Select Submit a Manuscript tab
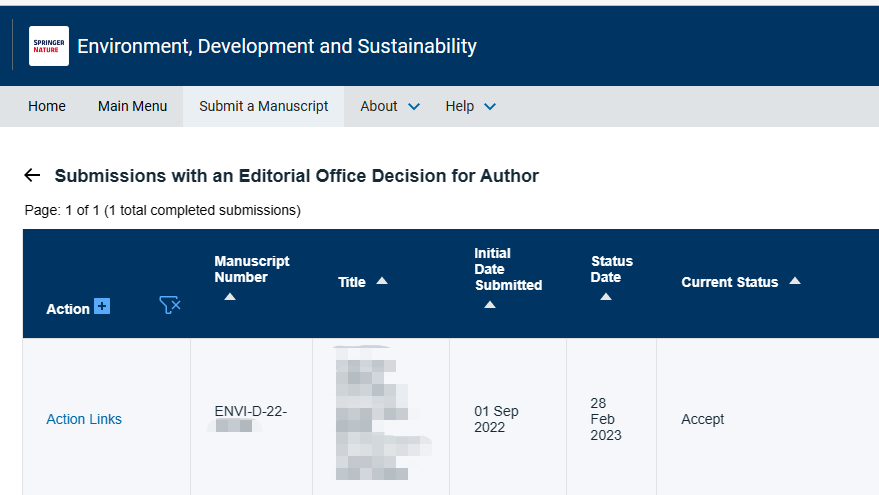The height and width of the screenshot is (495, 879). coord(263,106)
